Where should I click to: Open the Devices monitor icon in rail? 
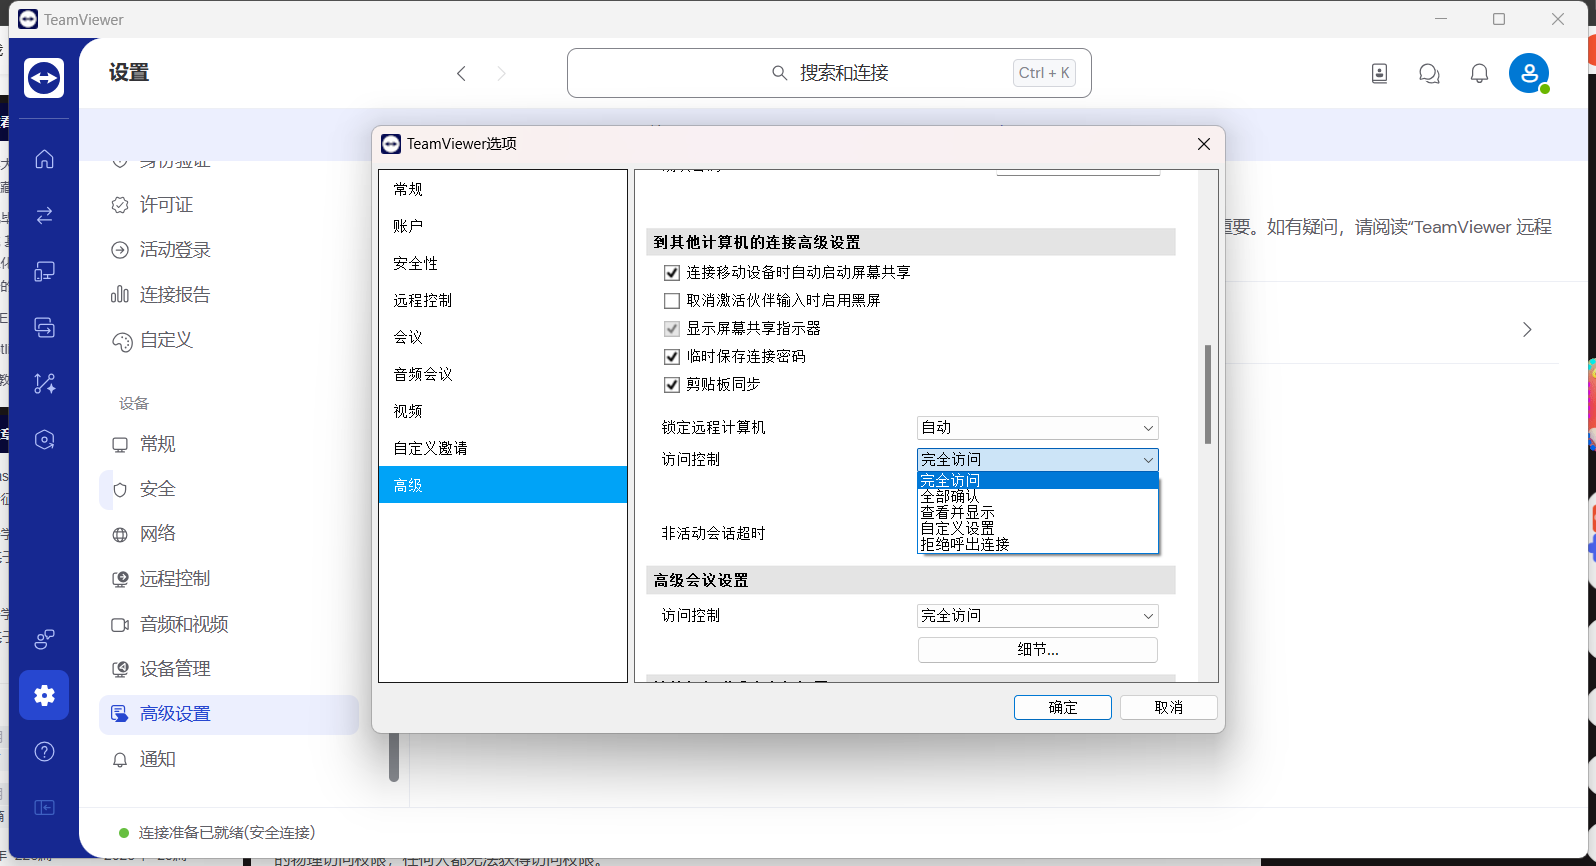click(x=44, y=271)
